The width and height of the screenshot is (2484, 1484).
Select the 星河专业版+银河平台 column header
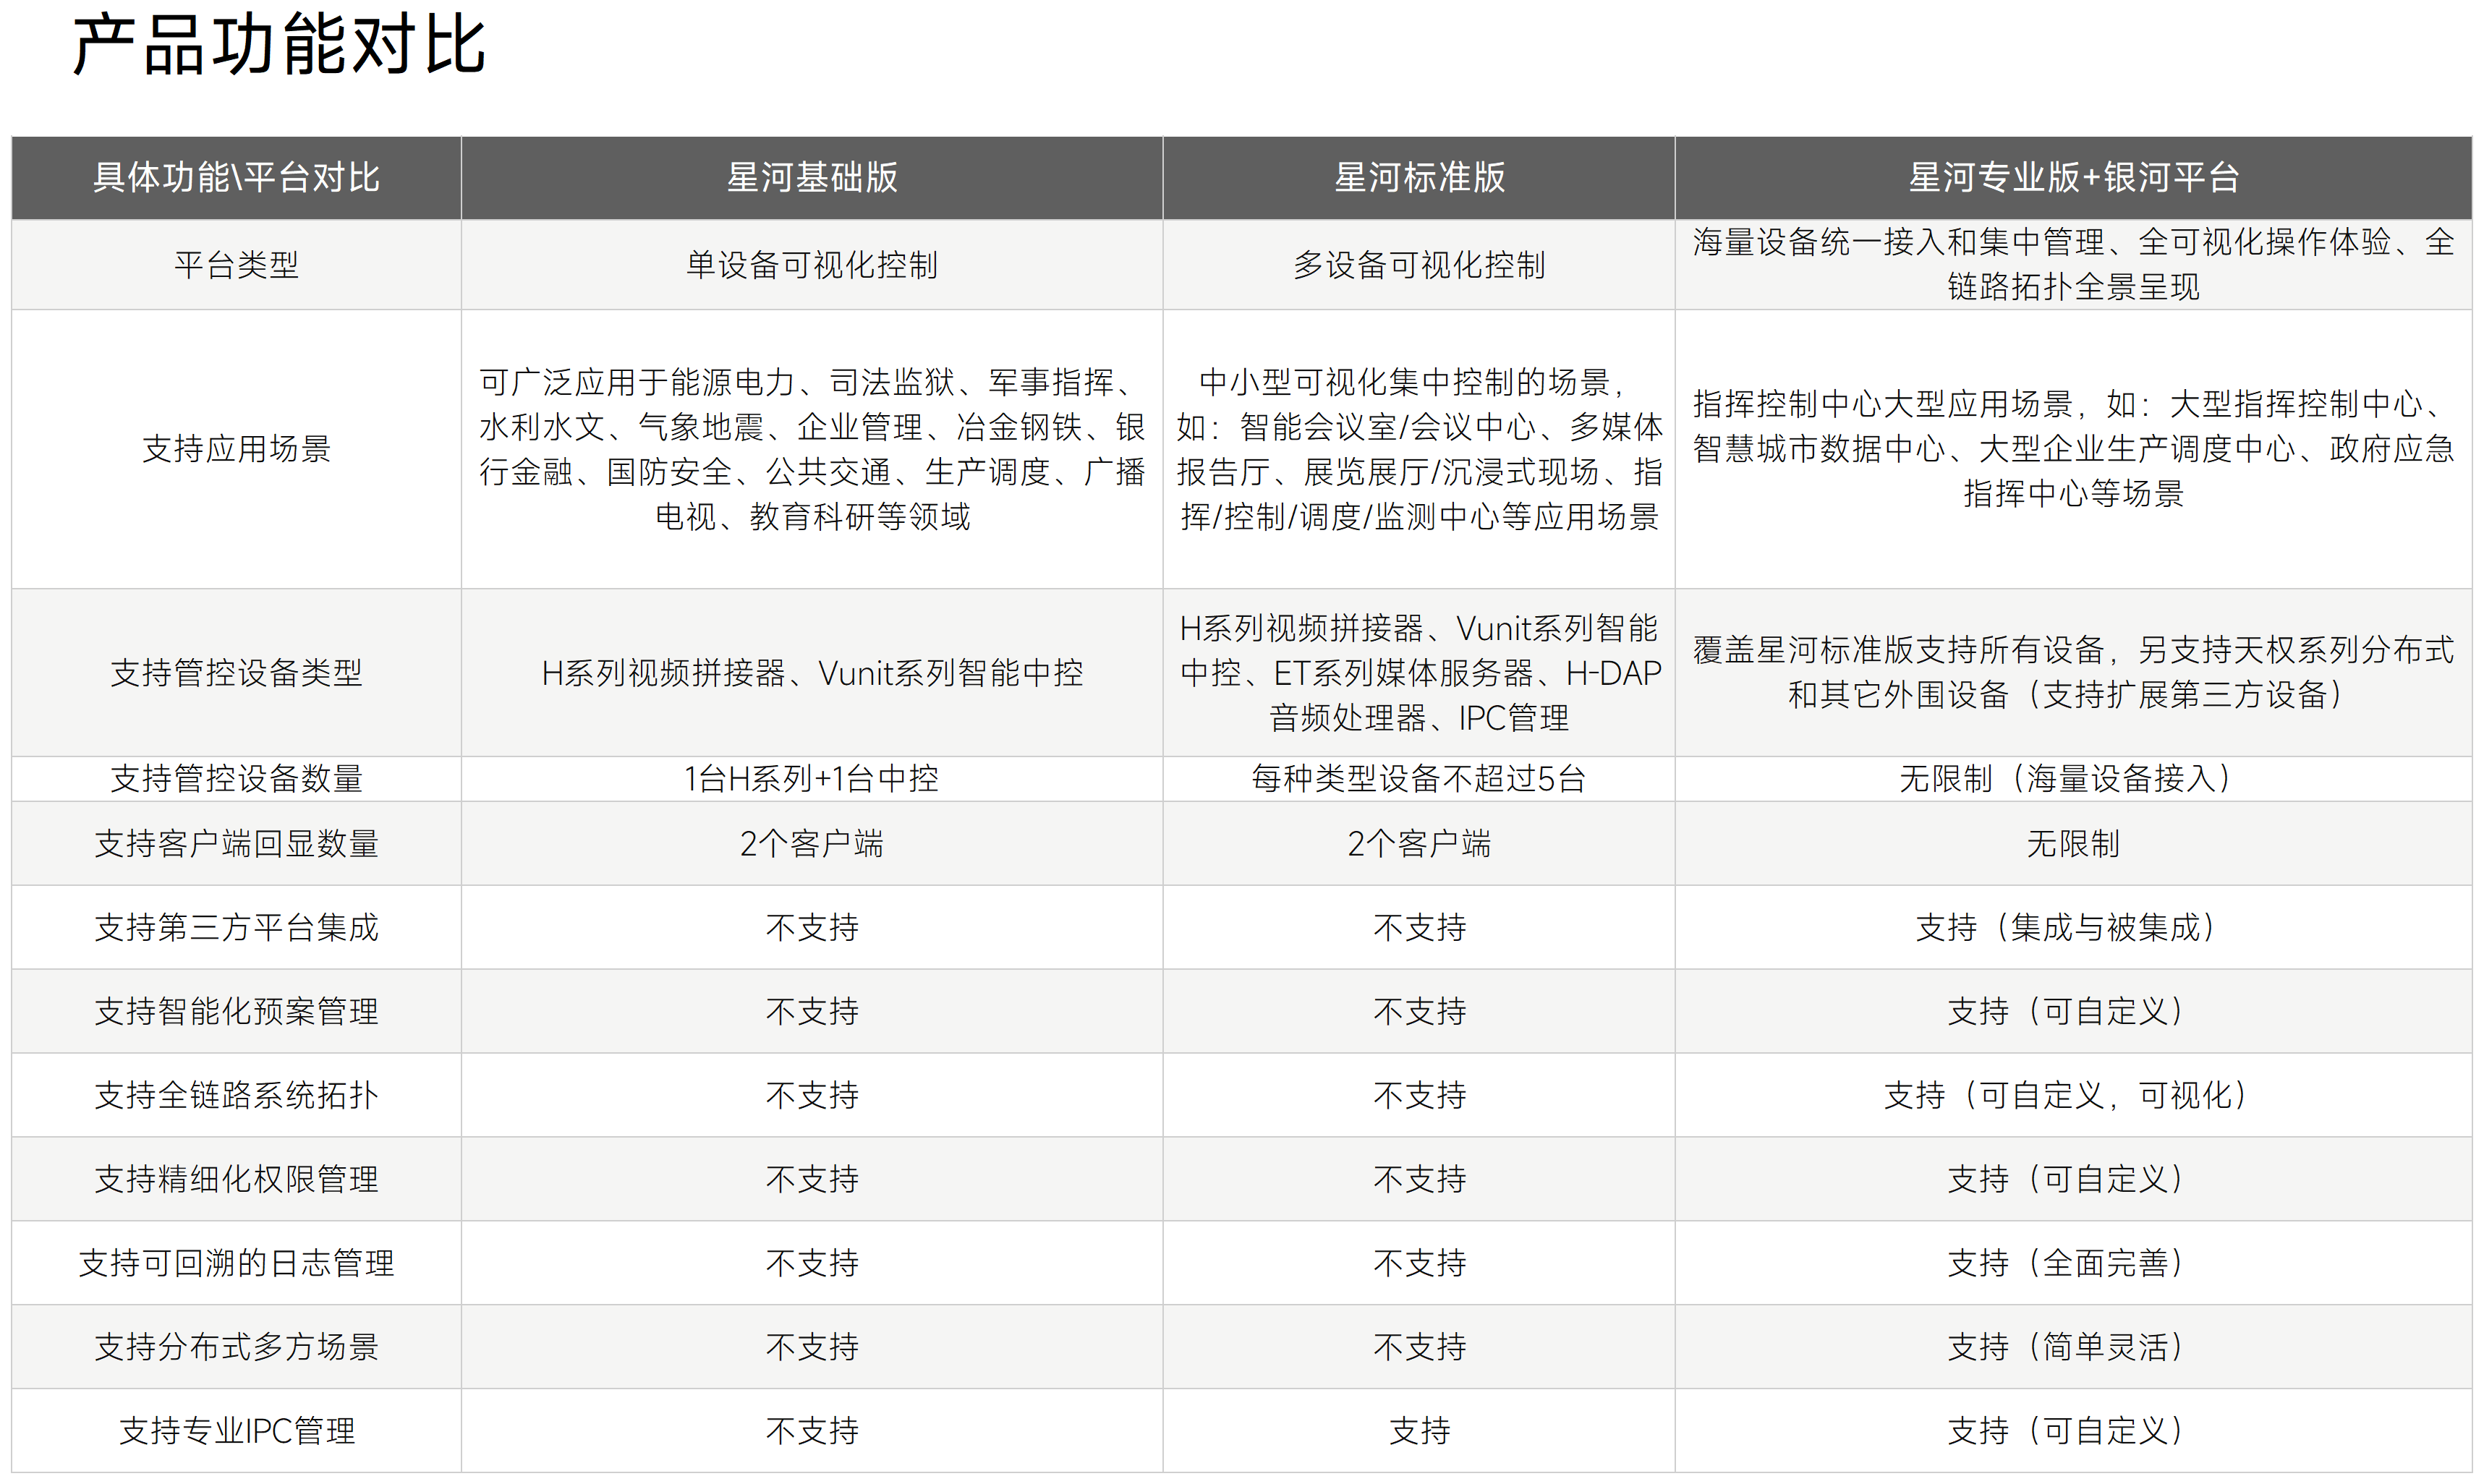(x=2074, y=178)
